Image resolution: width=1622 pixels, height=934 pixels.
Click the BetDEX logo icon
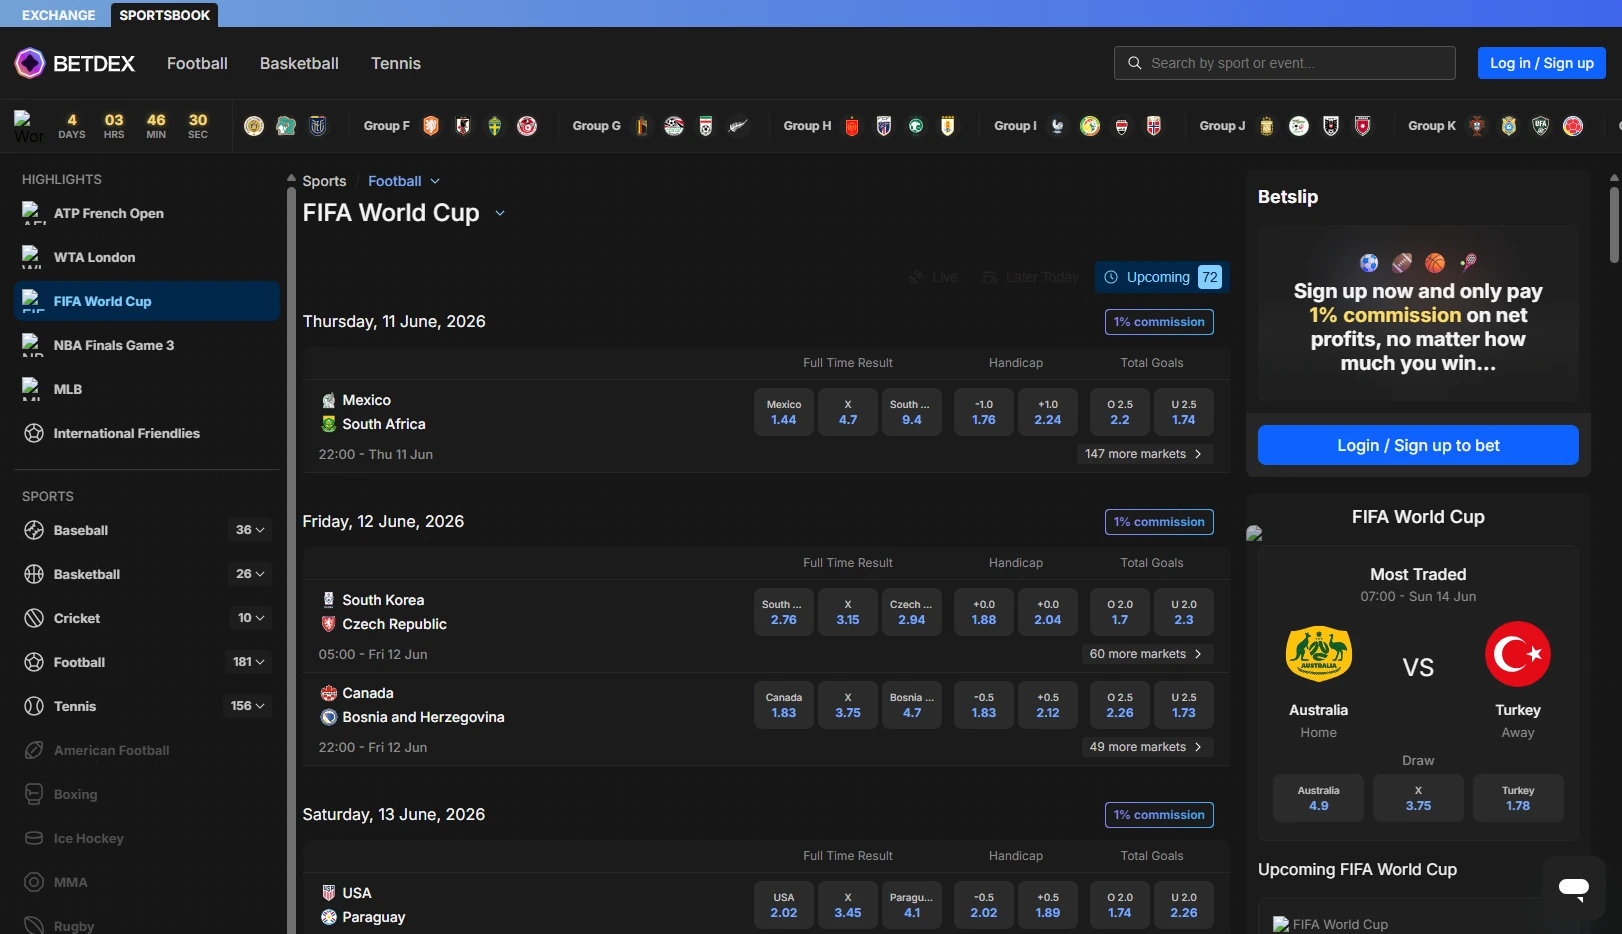point(30,63)
